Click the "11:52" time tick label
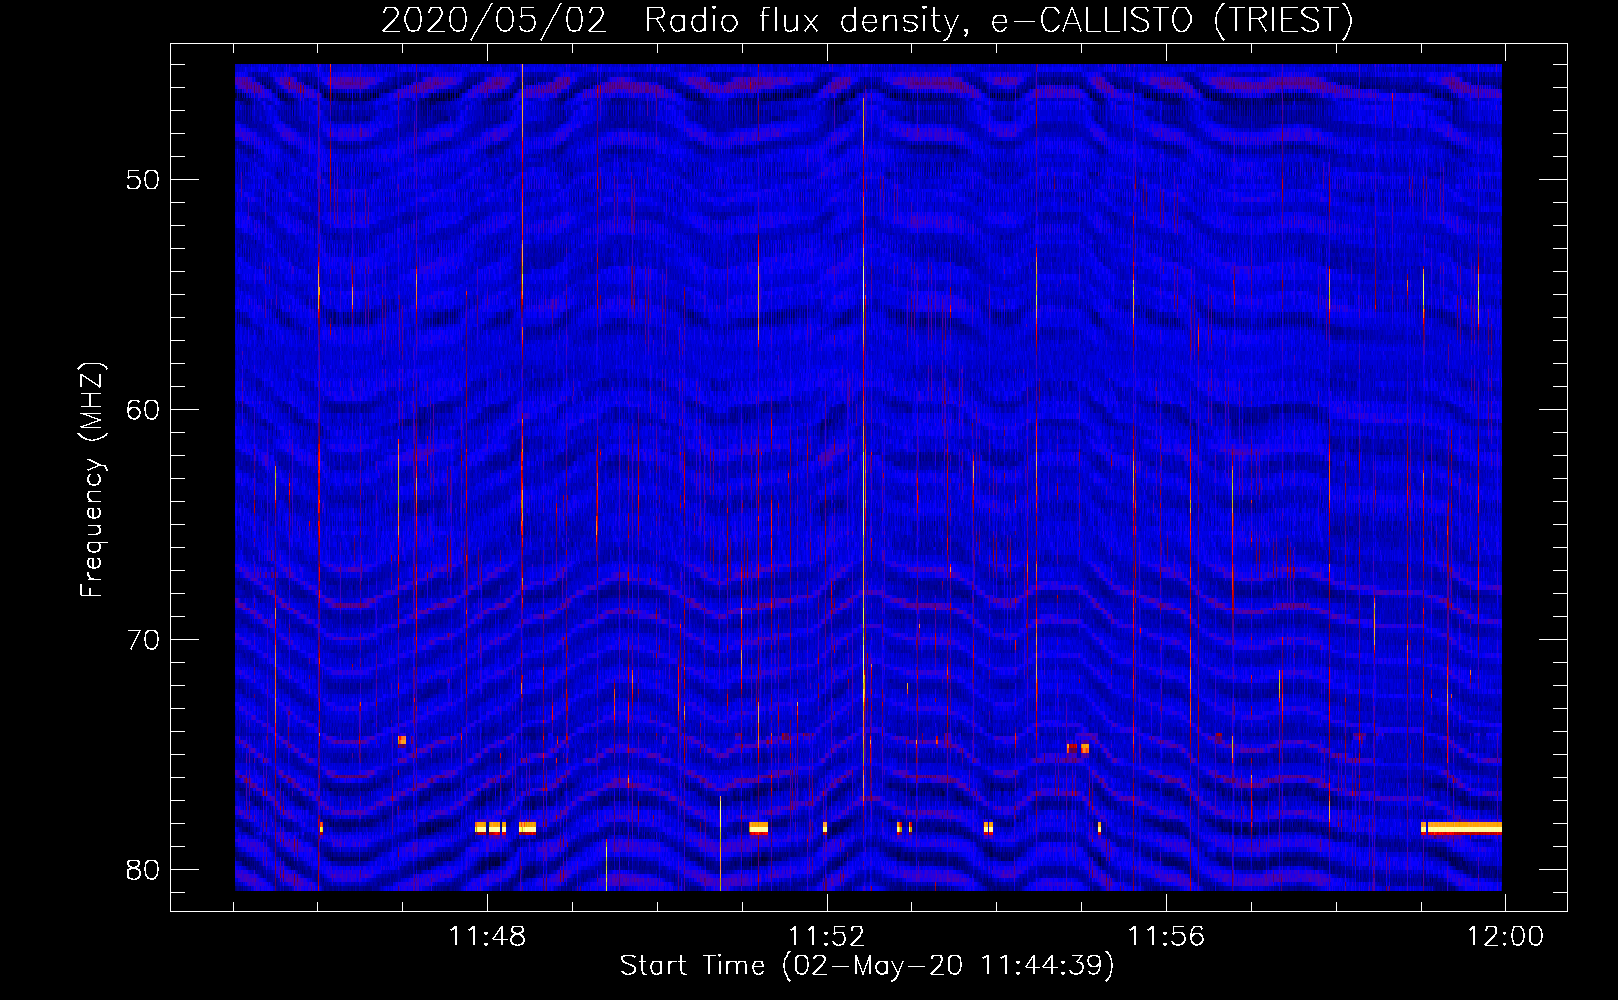The width and height of the screenshot is (1618, 1000). click(x=827, y=937)
